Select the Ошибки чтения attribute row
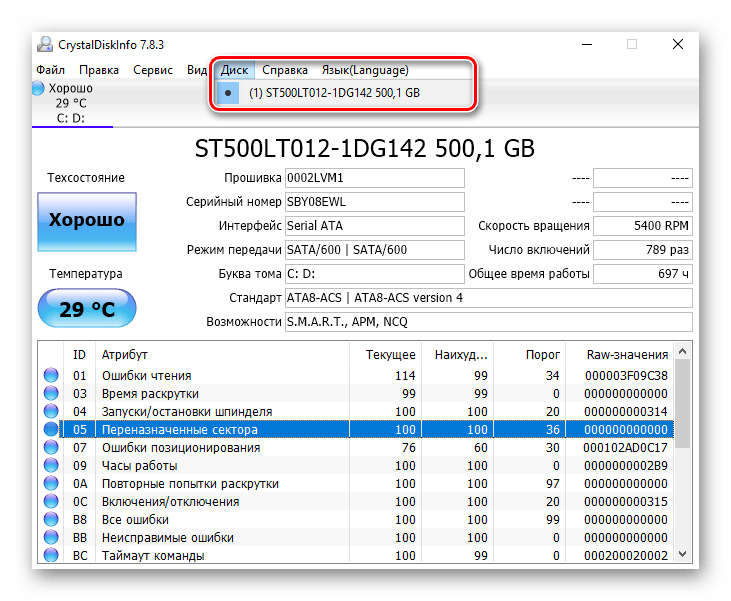The height and width of the screenshot is (601, 731). [356, 375]
